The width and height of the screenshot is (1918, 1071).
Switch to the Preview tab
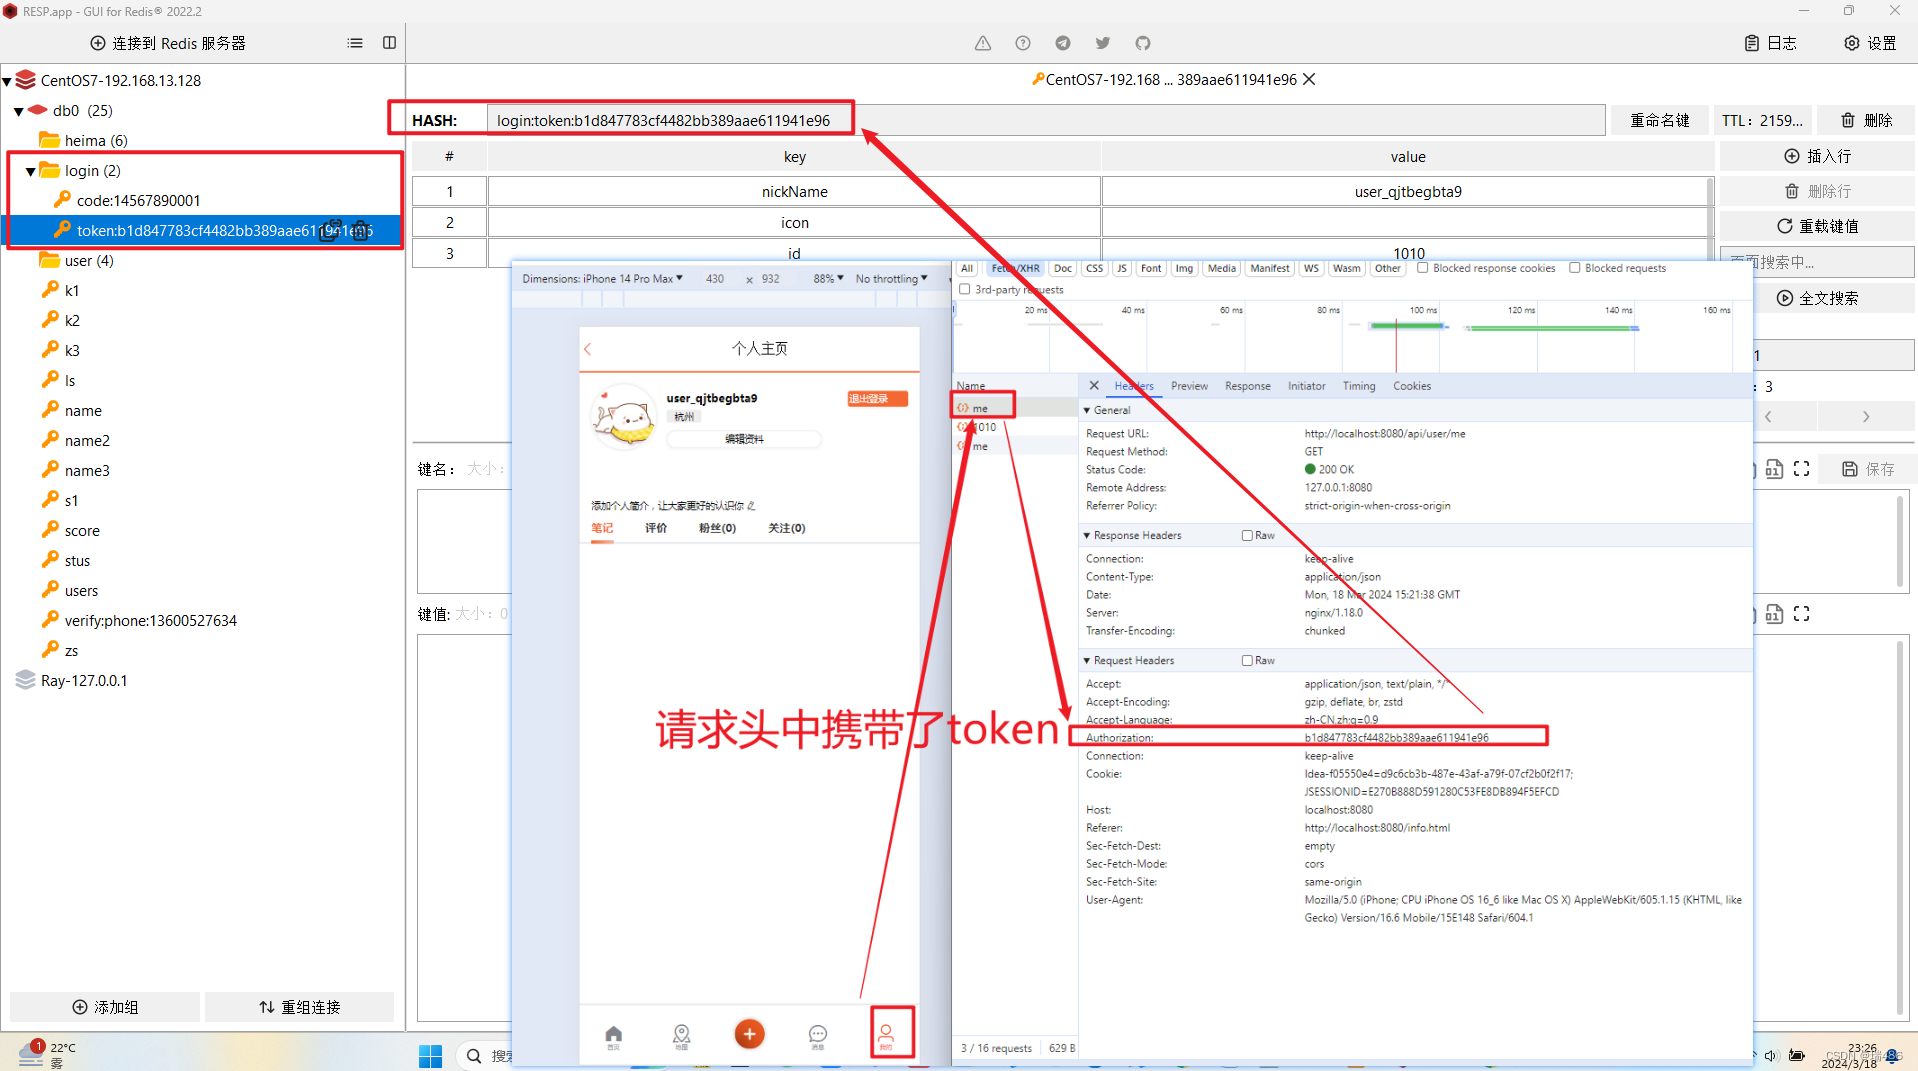1189,386
